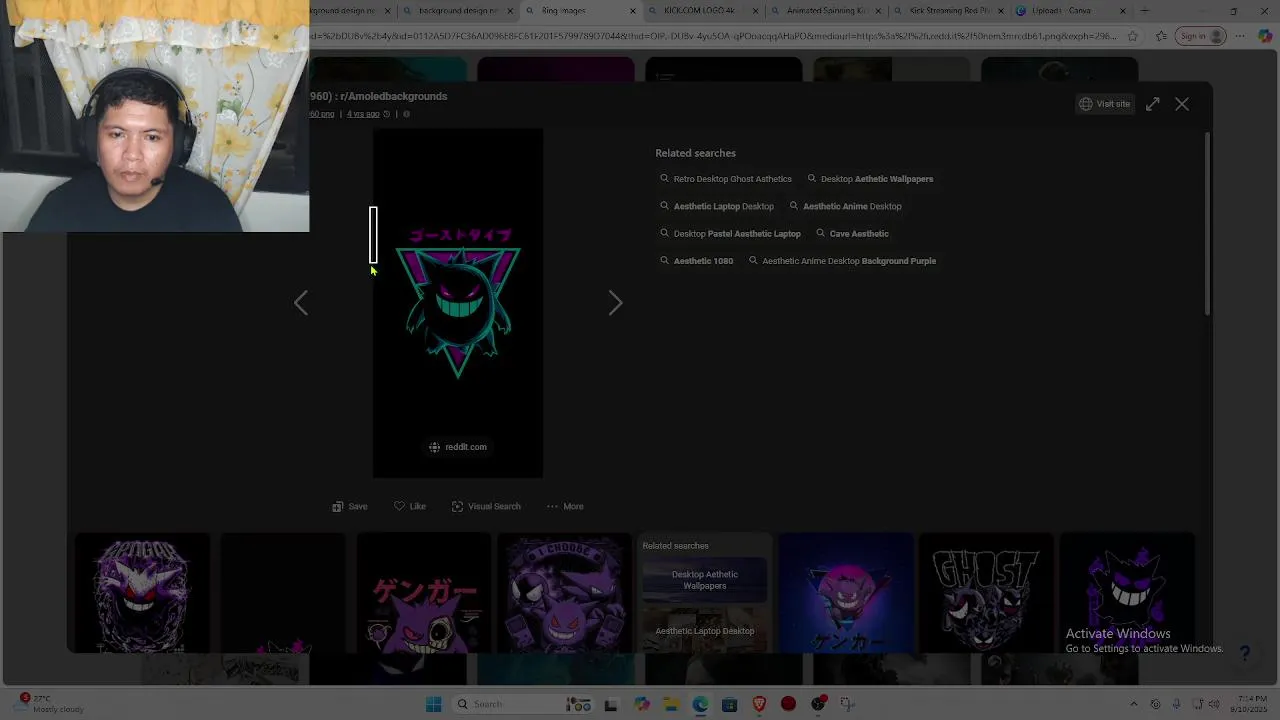This screenshot has width=1280, height=720.
Task: Open the Windows Start menu
Action: [x=433, y=704]
